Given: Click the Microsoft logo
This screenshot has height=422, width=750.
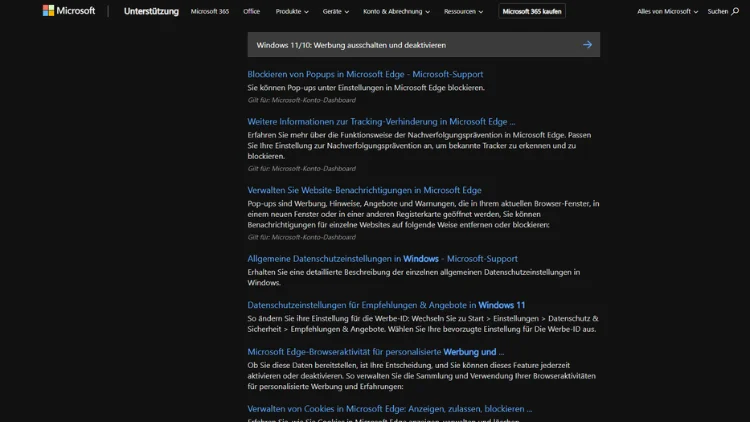Looking at the screenshot, I should pos(69,11).
